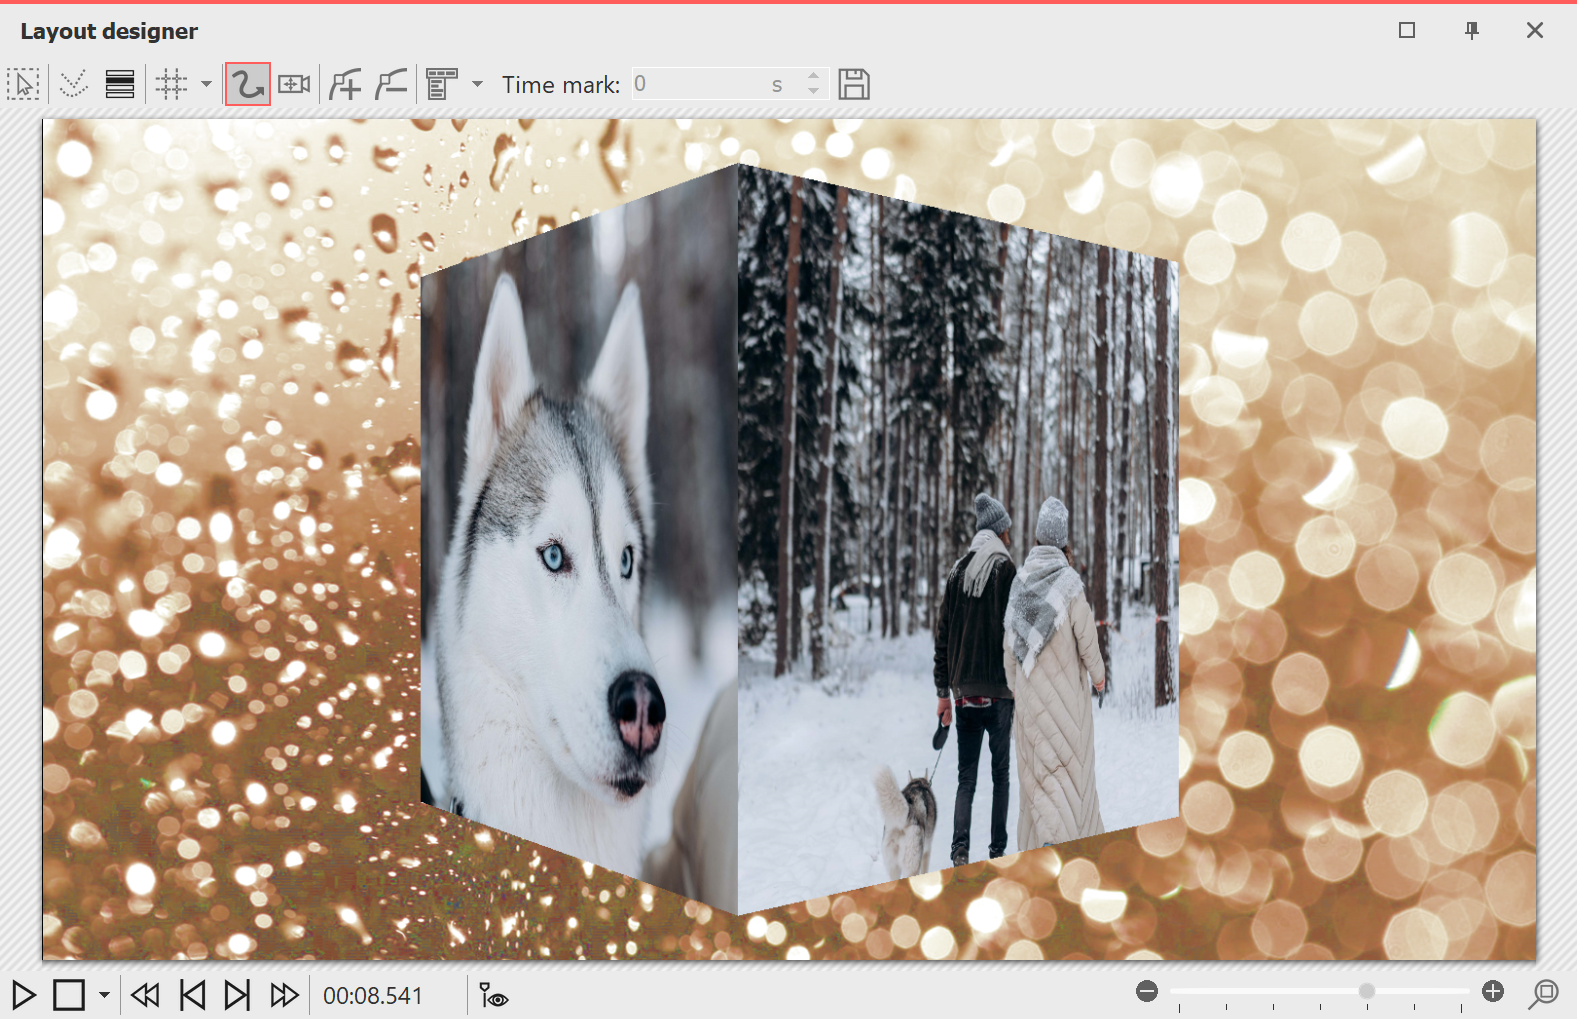Toggle the preview visibility eye icon
The image size is (1577, 1019).
point(493,996)
